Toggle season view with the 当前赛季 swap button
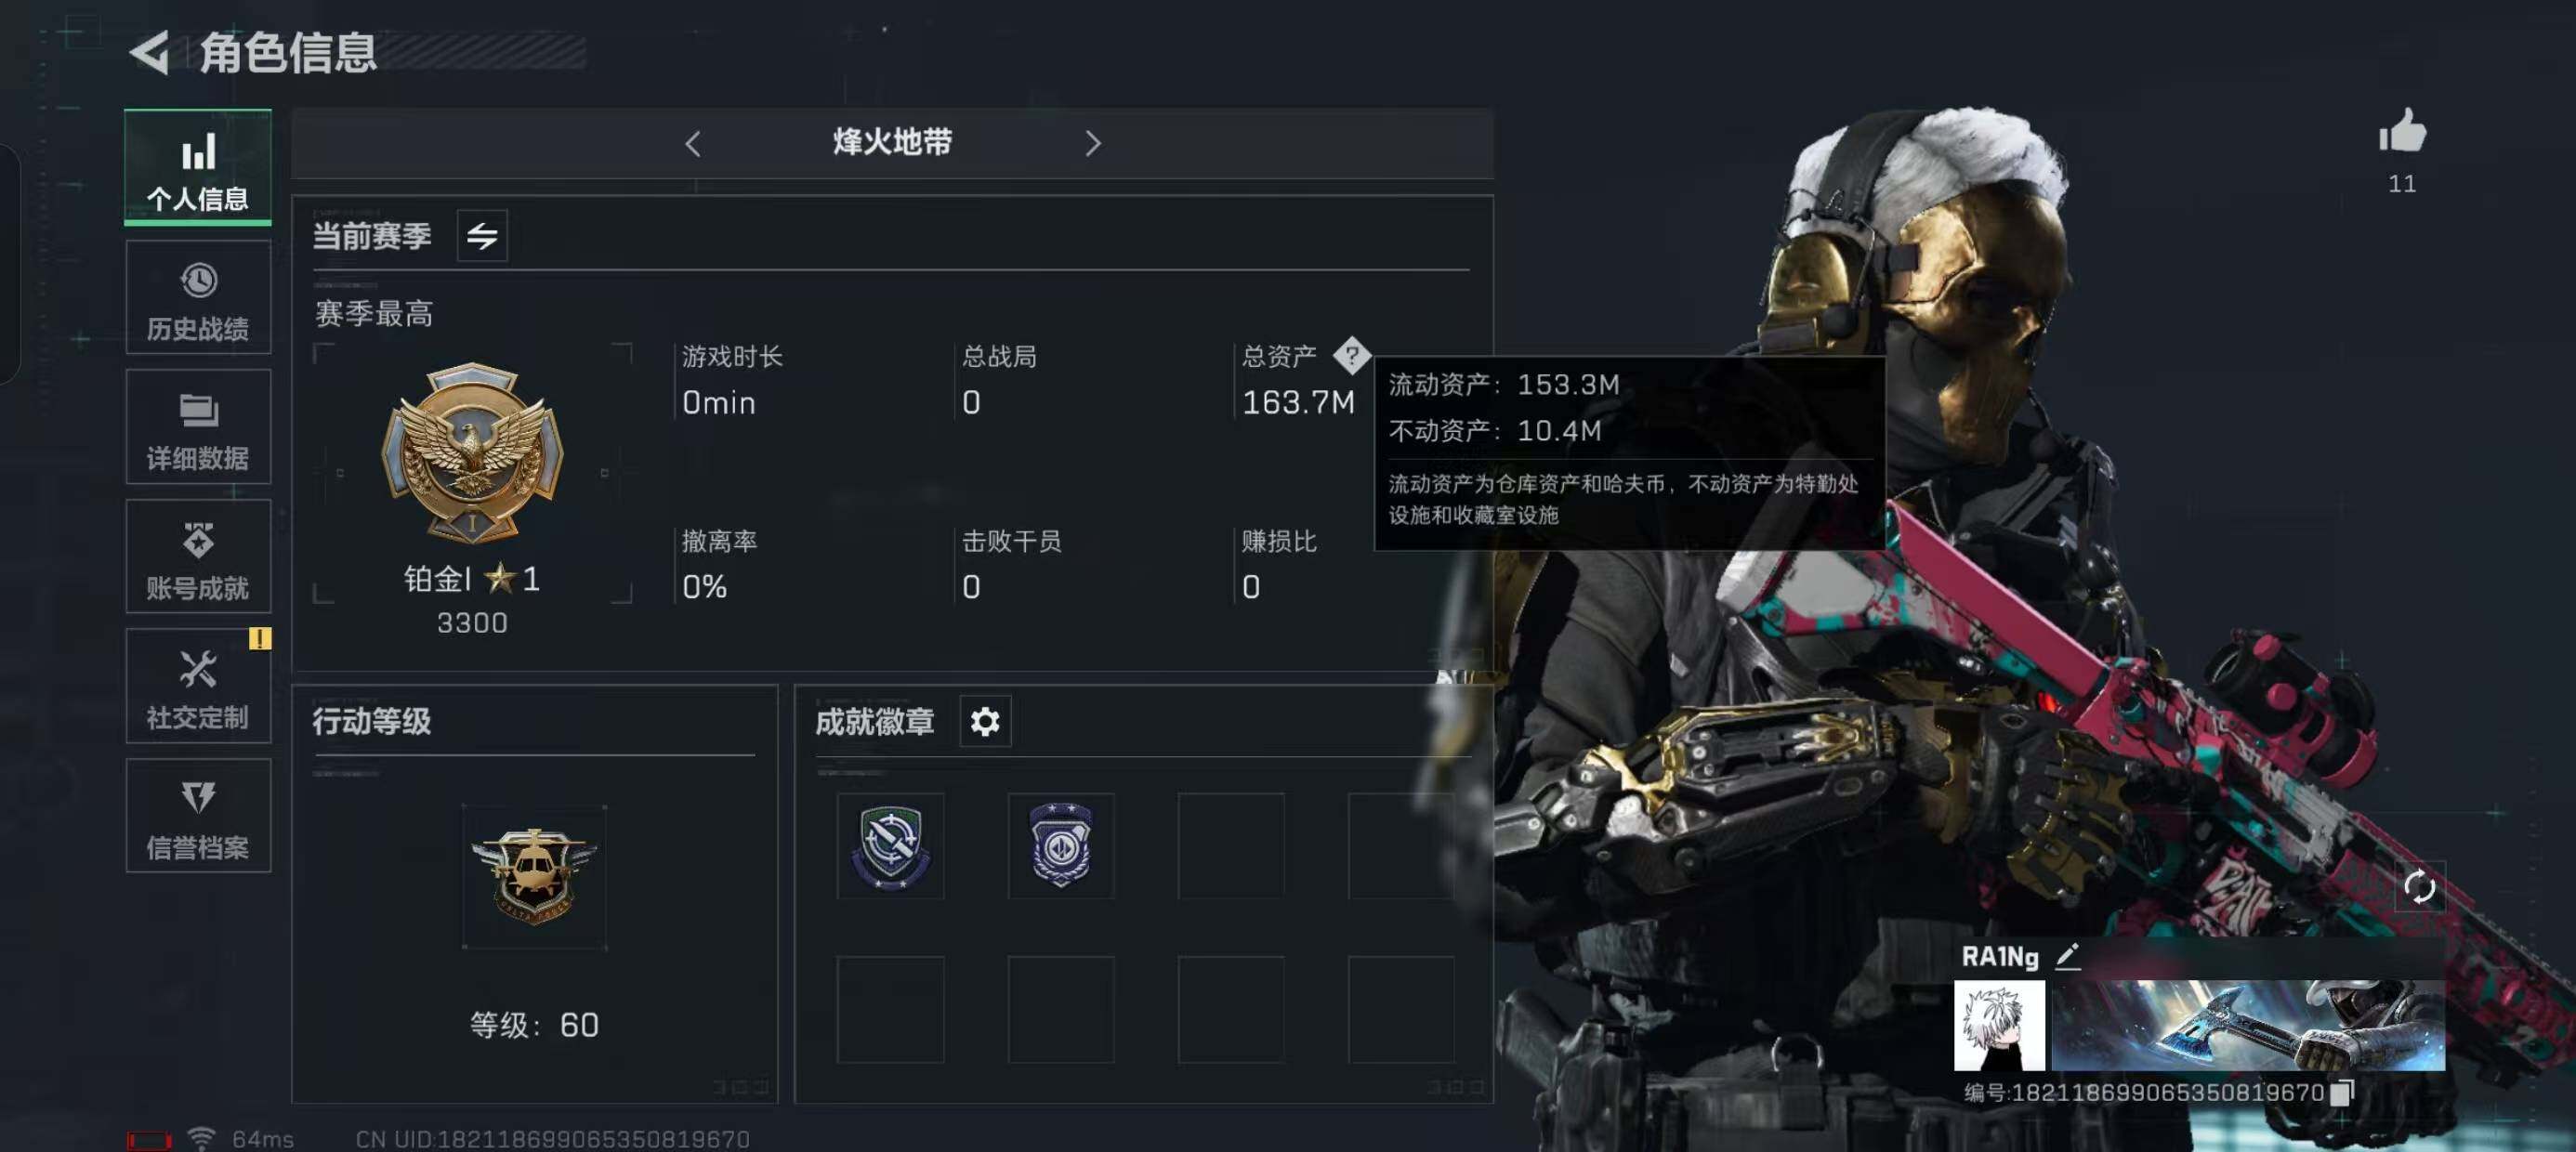The image size is (2576, 1152). pos(482,236)
